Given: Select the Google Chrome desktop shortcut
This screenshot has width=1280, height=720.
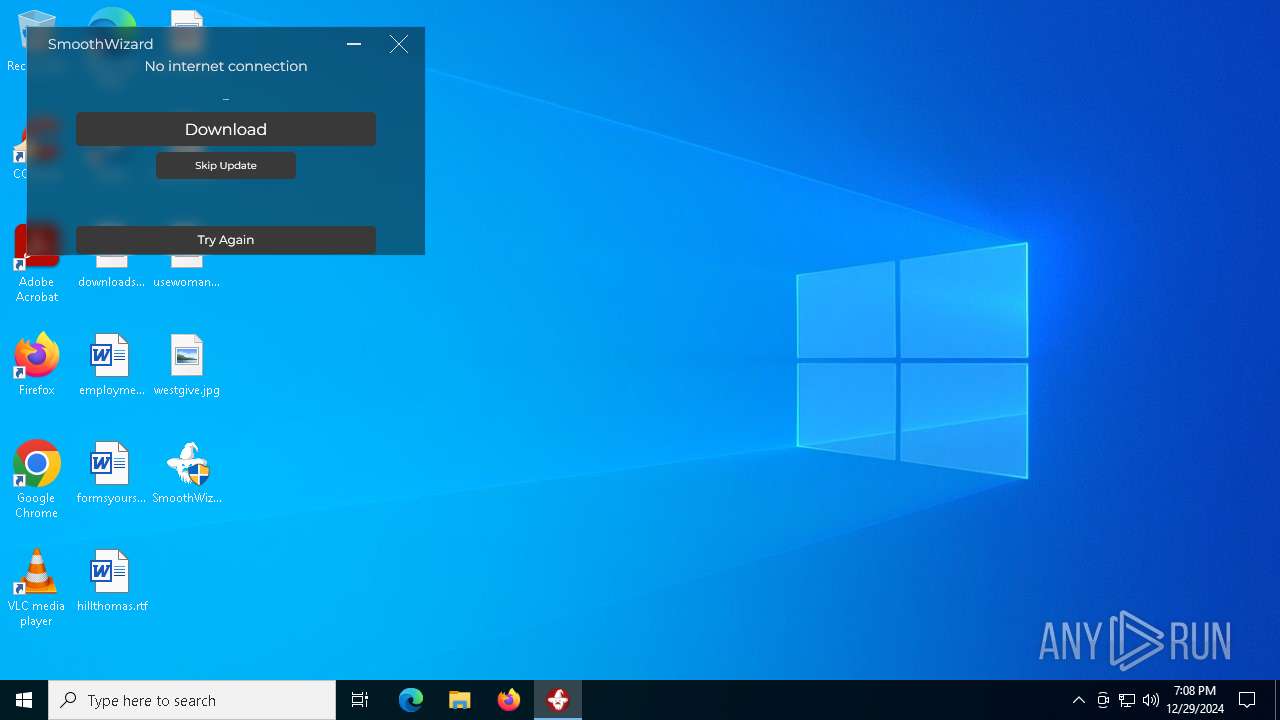Looking at the screenshot, I should pyautogui.click(x=37, y=480).
